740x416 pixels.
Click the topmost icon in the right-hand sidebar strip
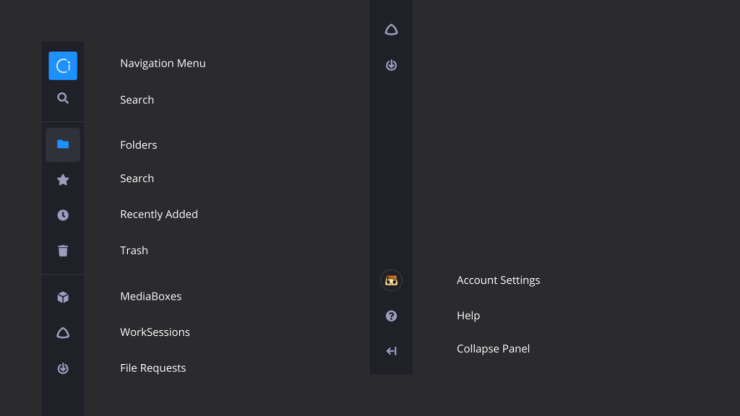click(x=391, y=30)
